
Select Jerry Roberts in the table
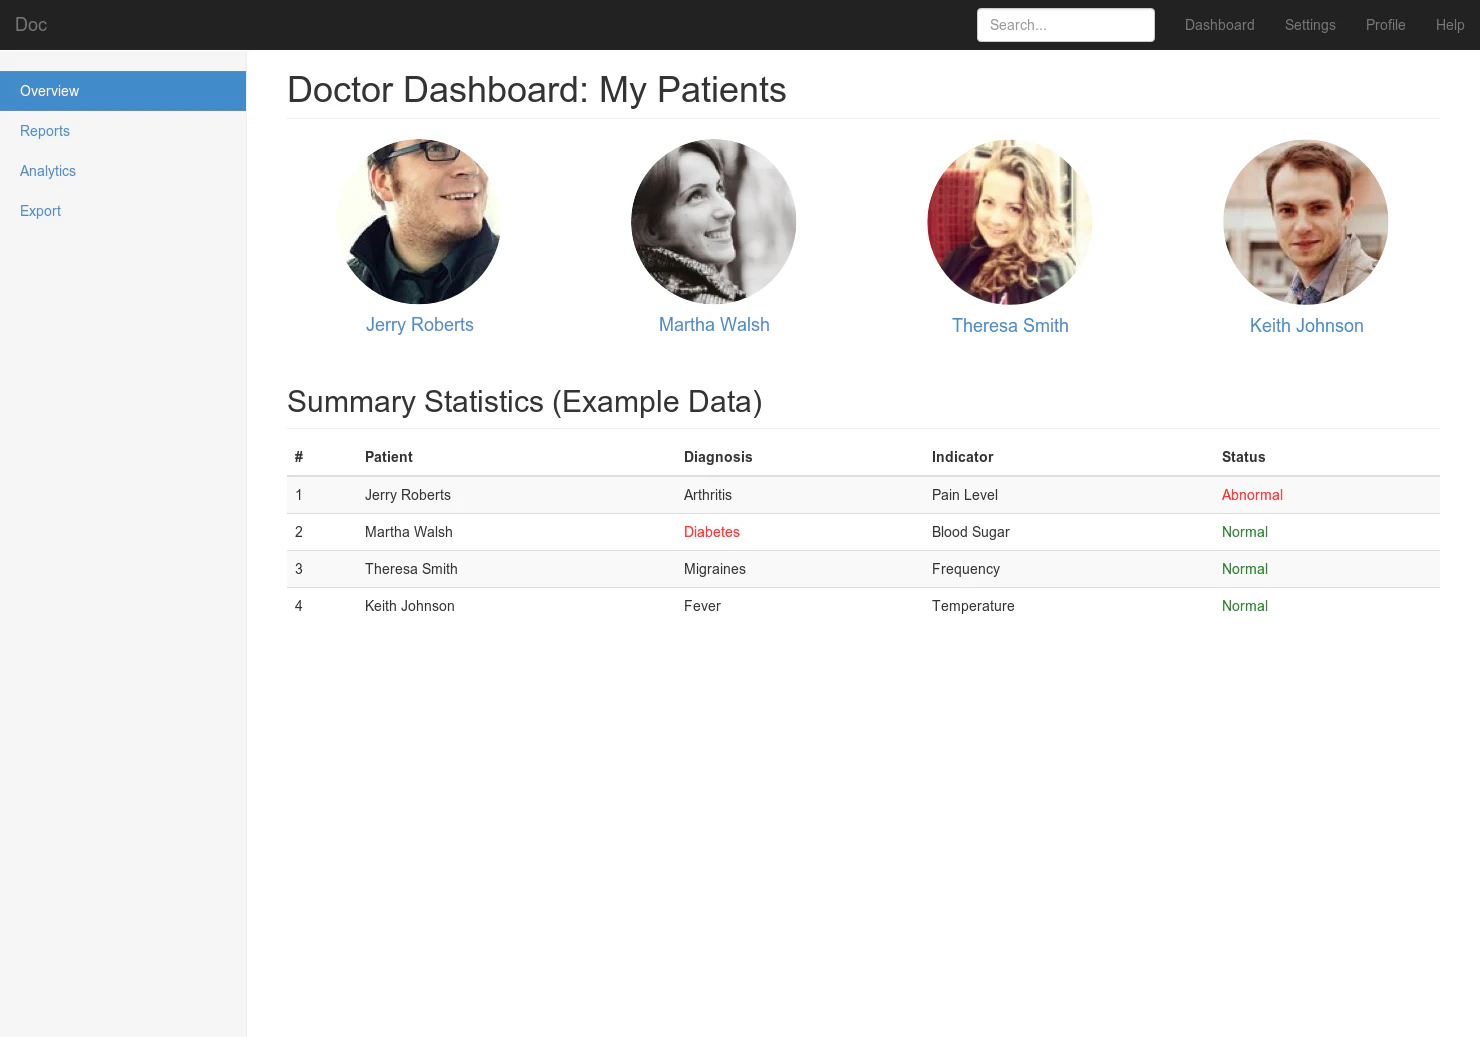[x=408, y=495]
